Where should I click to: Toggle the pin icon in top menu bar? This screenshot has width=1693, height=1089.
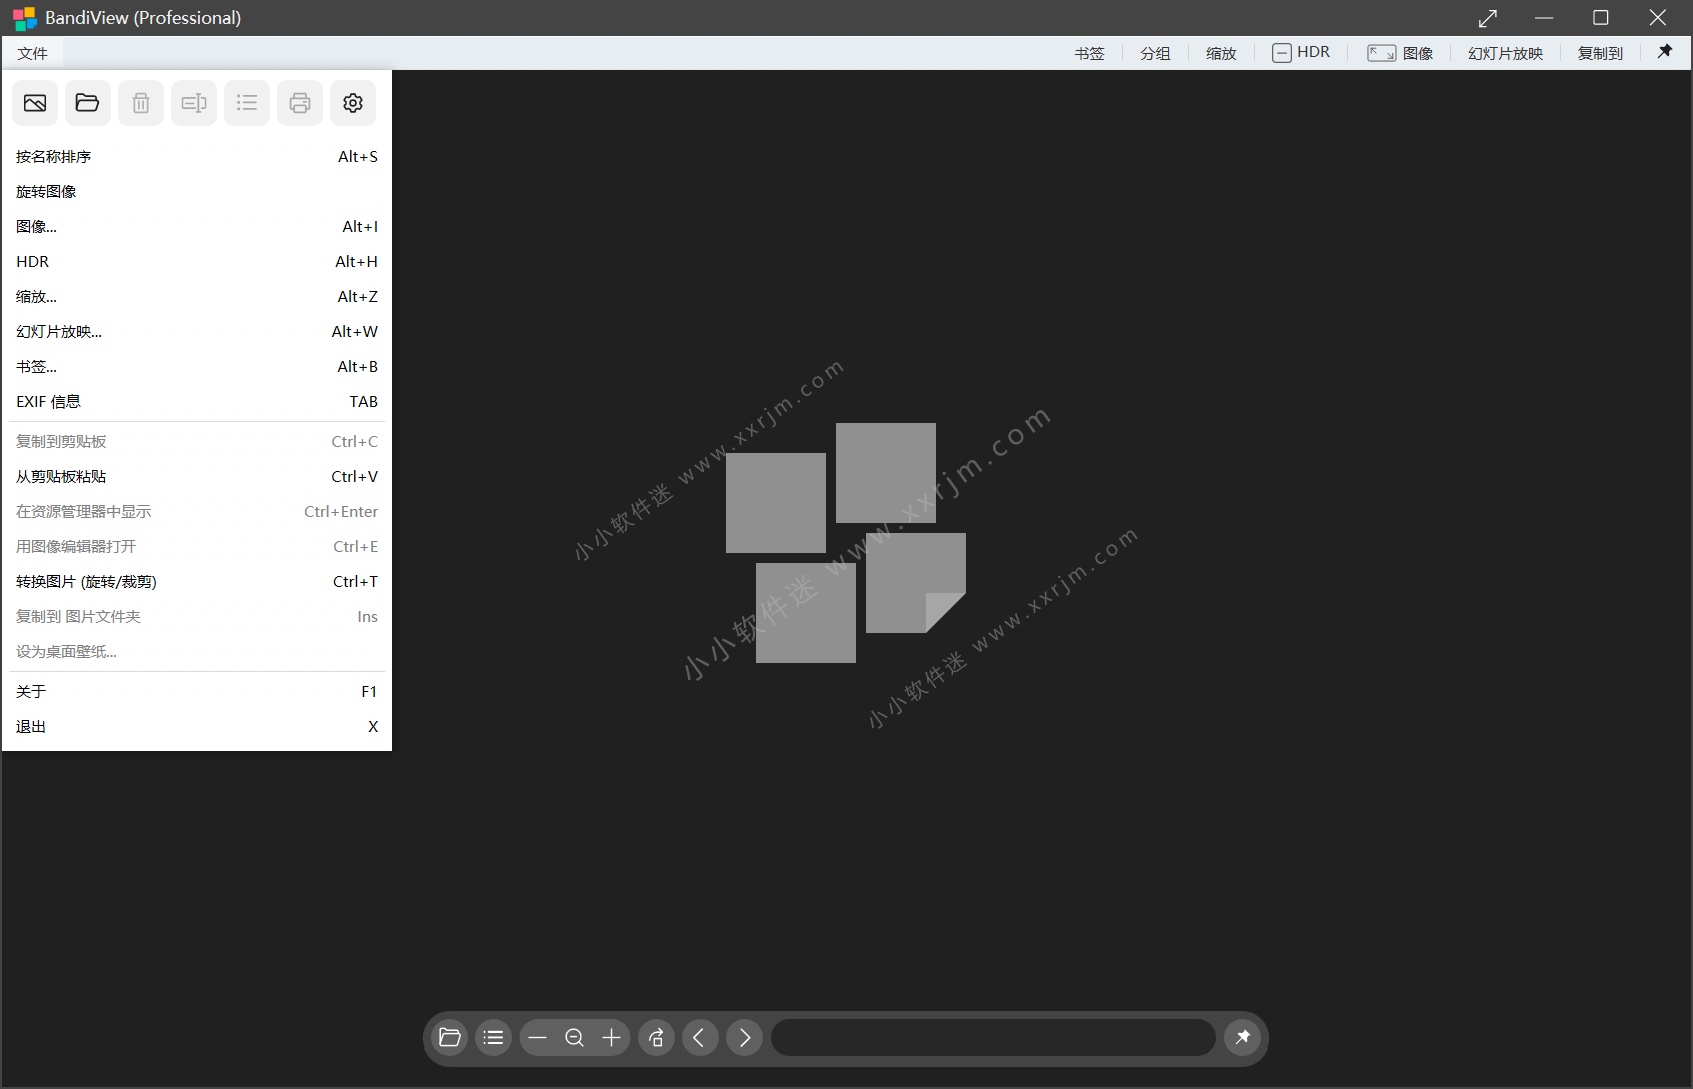[x=1665, y=52]
